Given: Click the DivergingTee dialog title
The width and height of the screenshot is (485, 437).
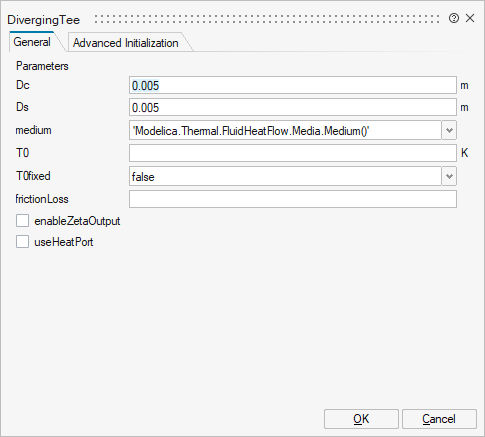Looking at the screenshot, I should 44,20.
